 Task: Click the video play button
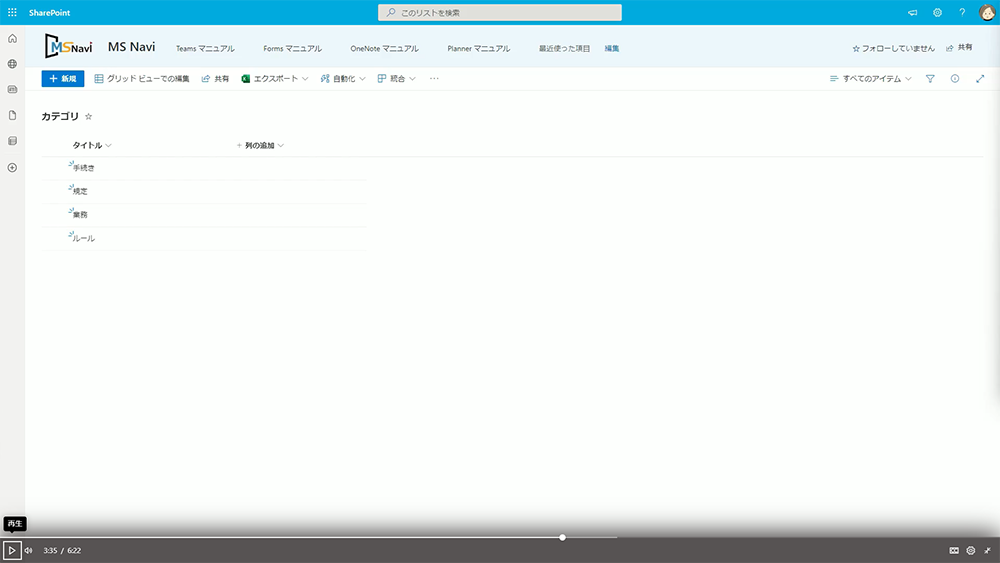coord(12,550)
